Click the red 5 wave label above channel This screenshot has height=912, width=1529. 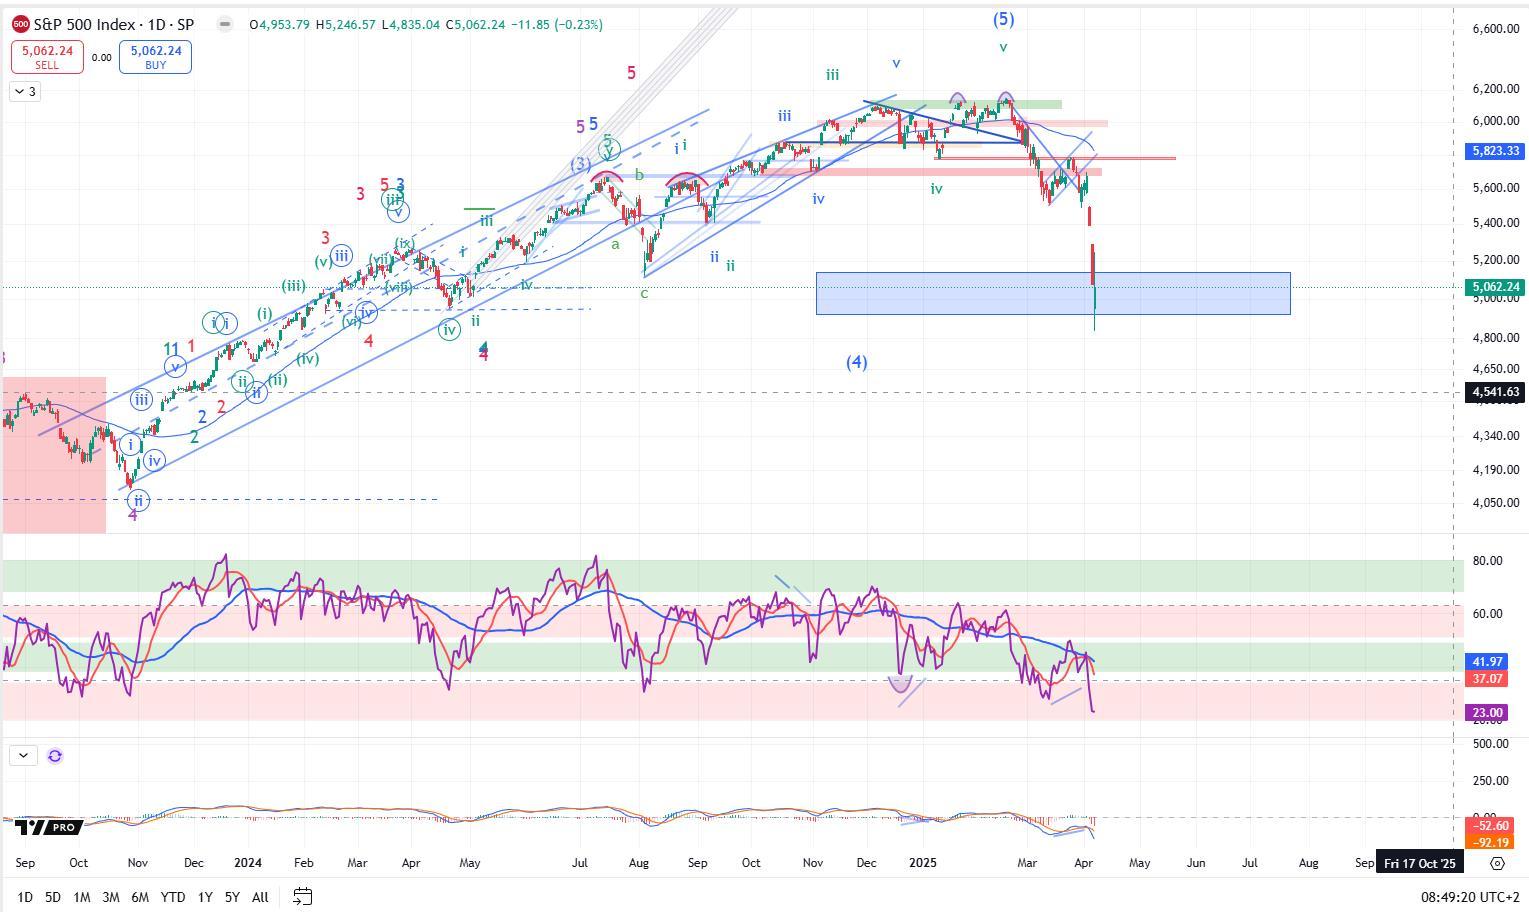point(631,73)
